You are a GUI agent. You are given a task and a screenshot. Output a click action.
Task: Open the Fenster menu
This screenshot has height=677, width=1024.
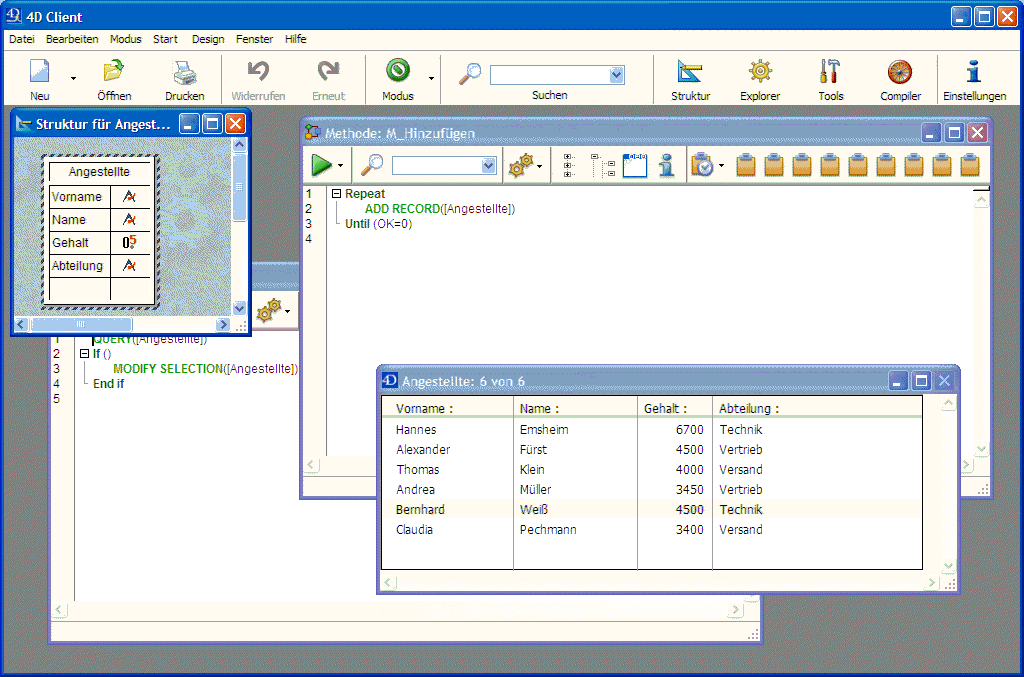(x=254, y=39)
